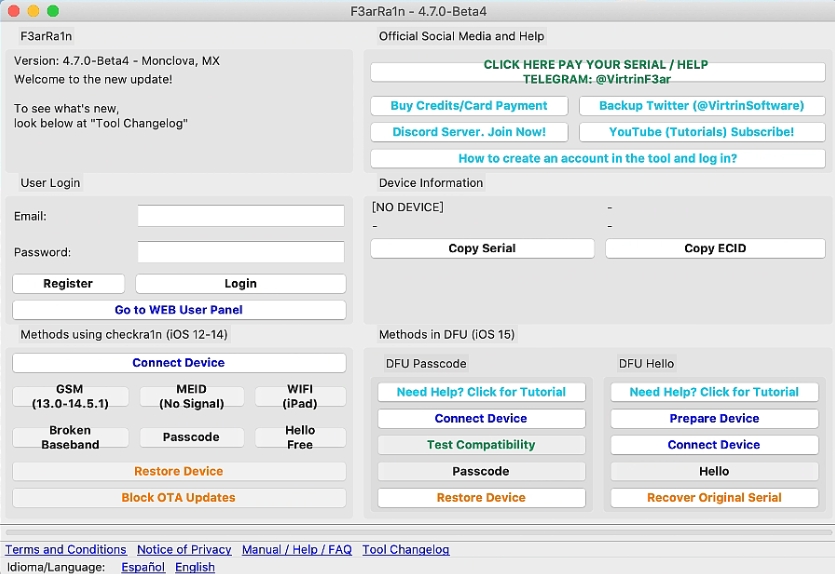Click the progress bar above footer links
Viewport: 835px width, 574px height.
(419, 532)
